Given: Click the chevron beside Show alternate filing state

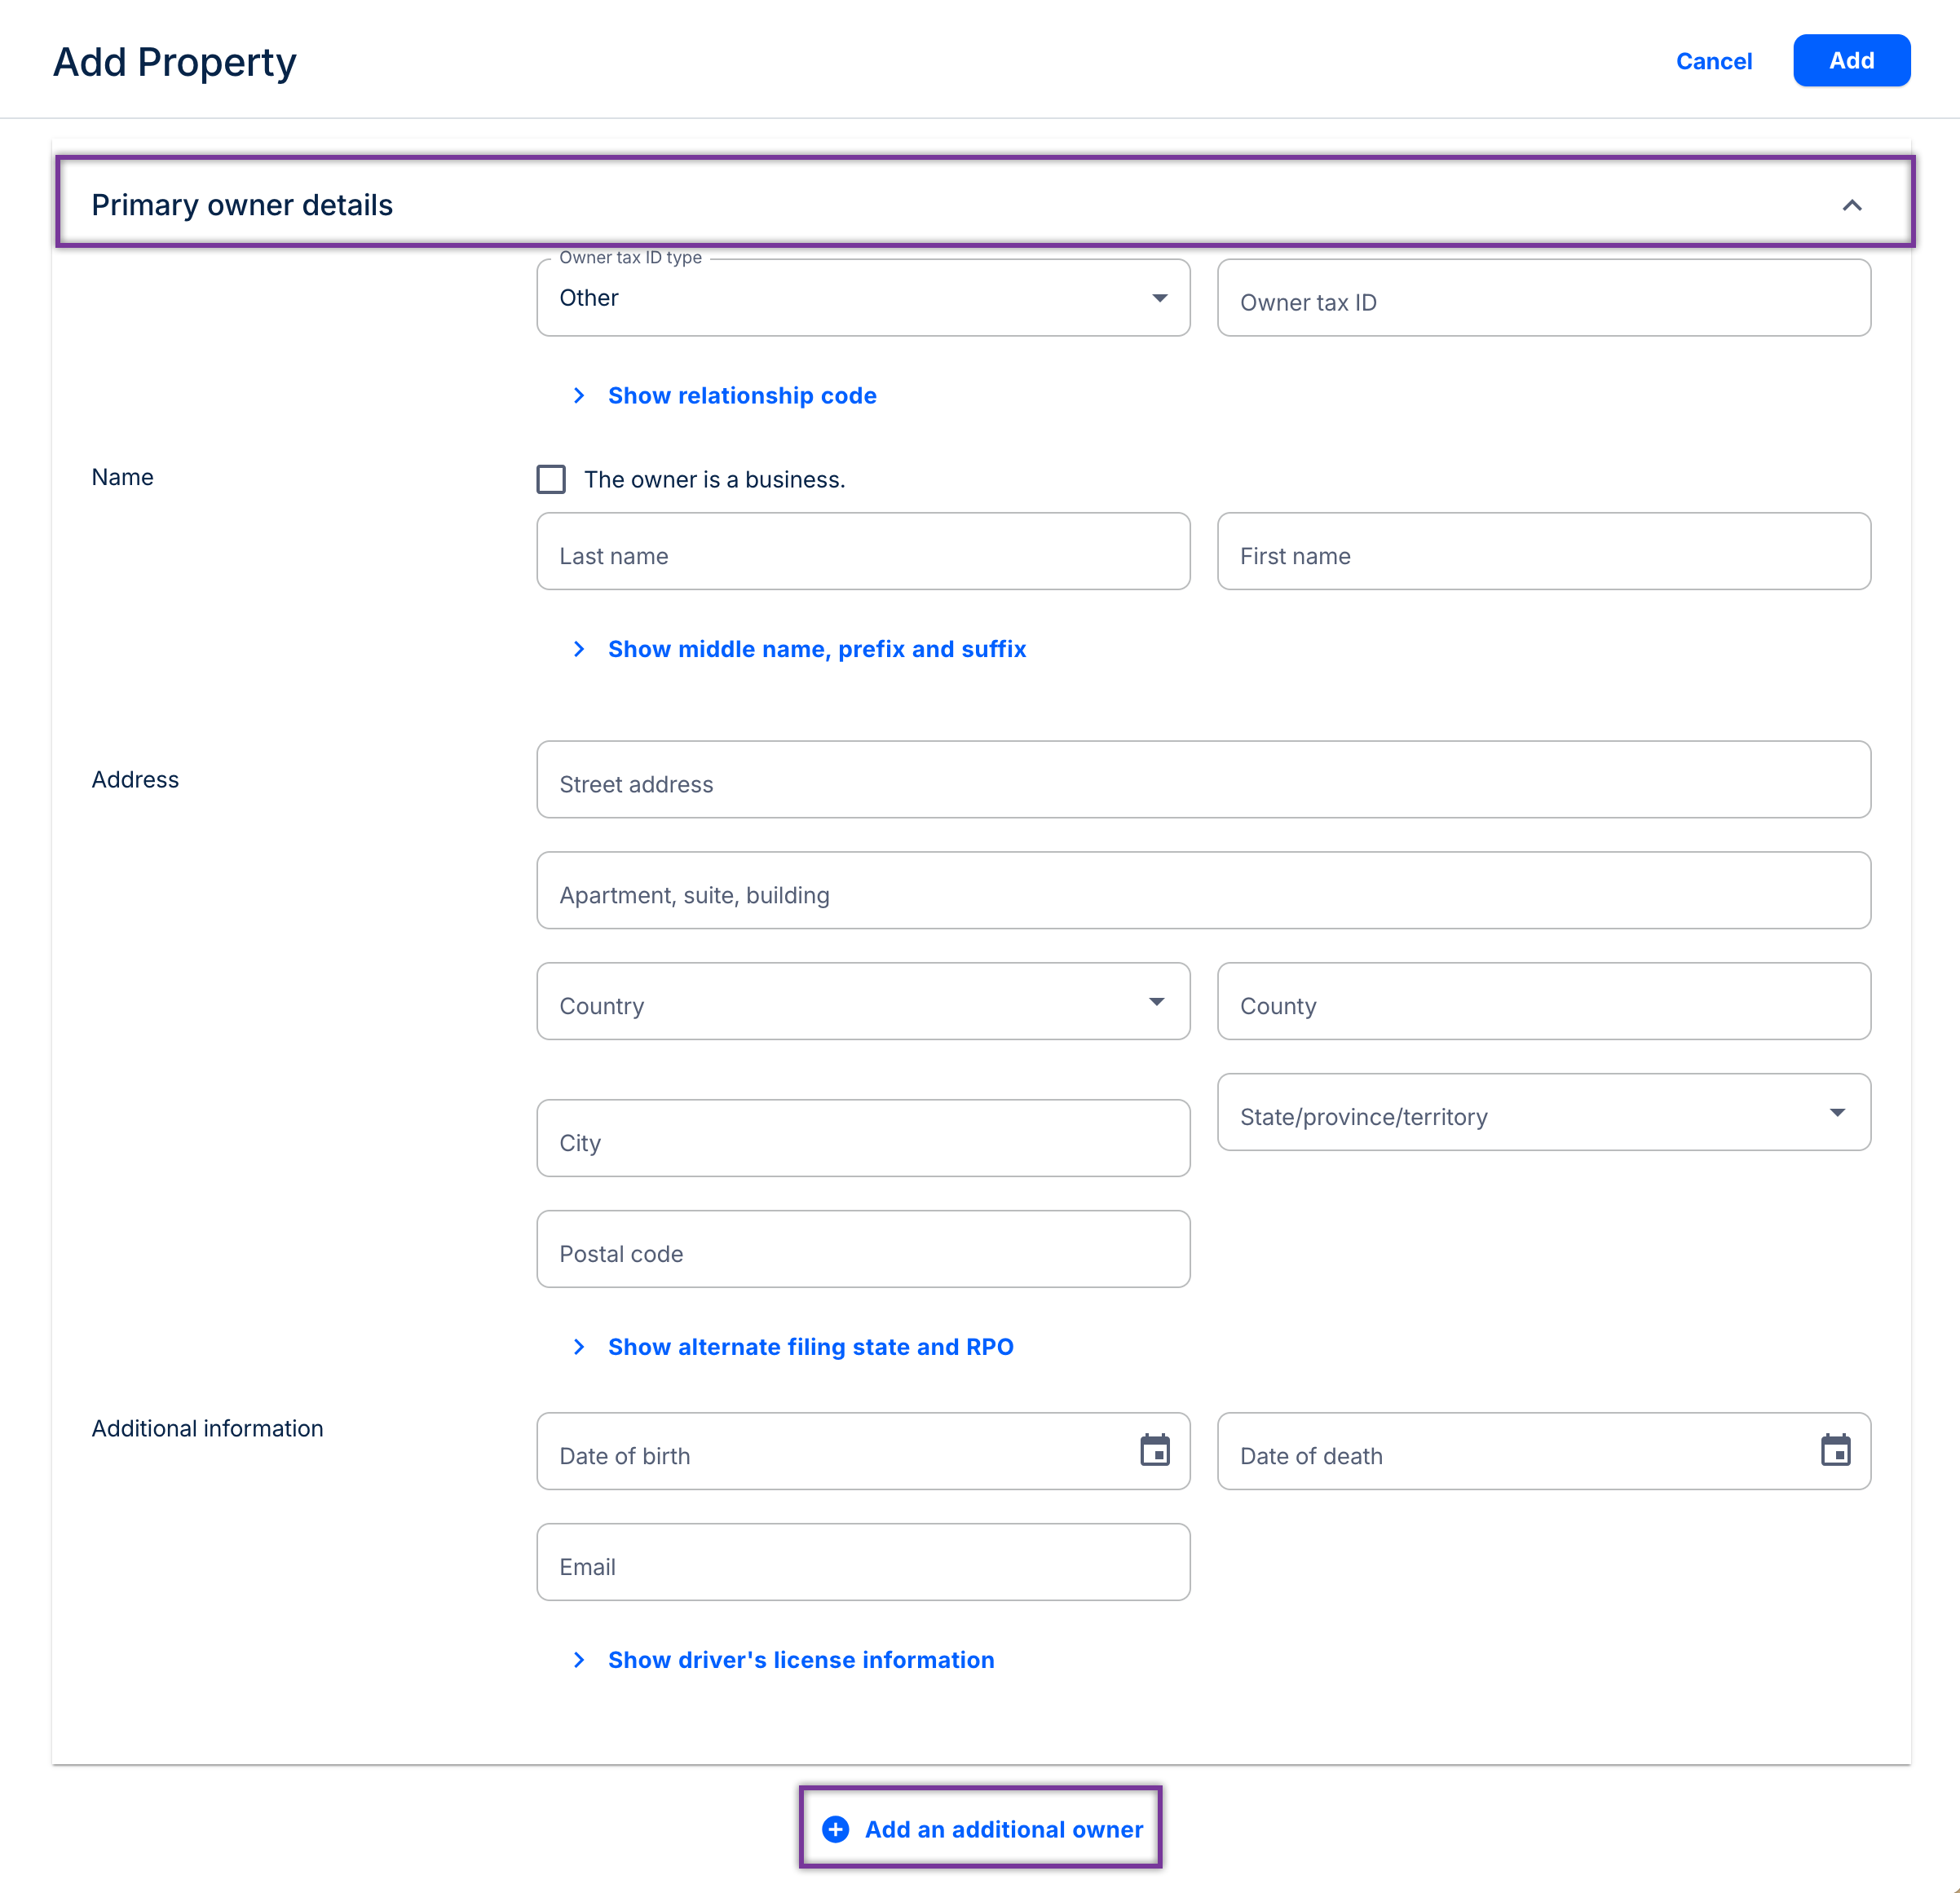Looking at the screenshot, I should point(579,1346).
